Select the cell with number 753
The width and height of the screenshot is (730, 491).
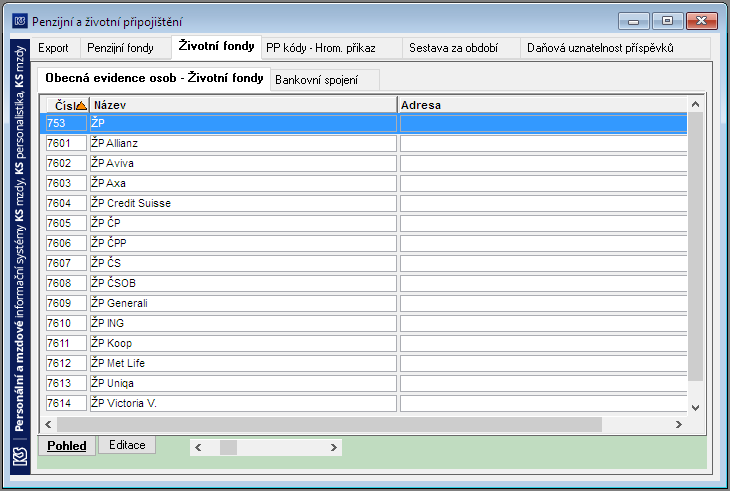(66, 123)
